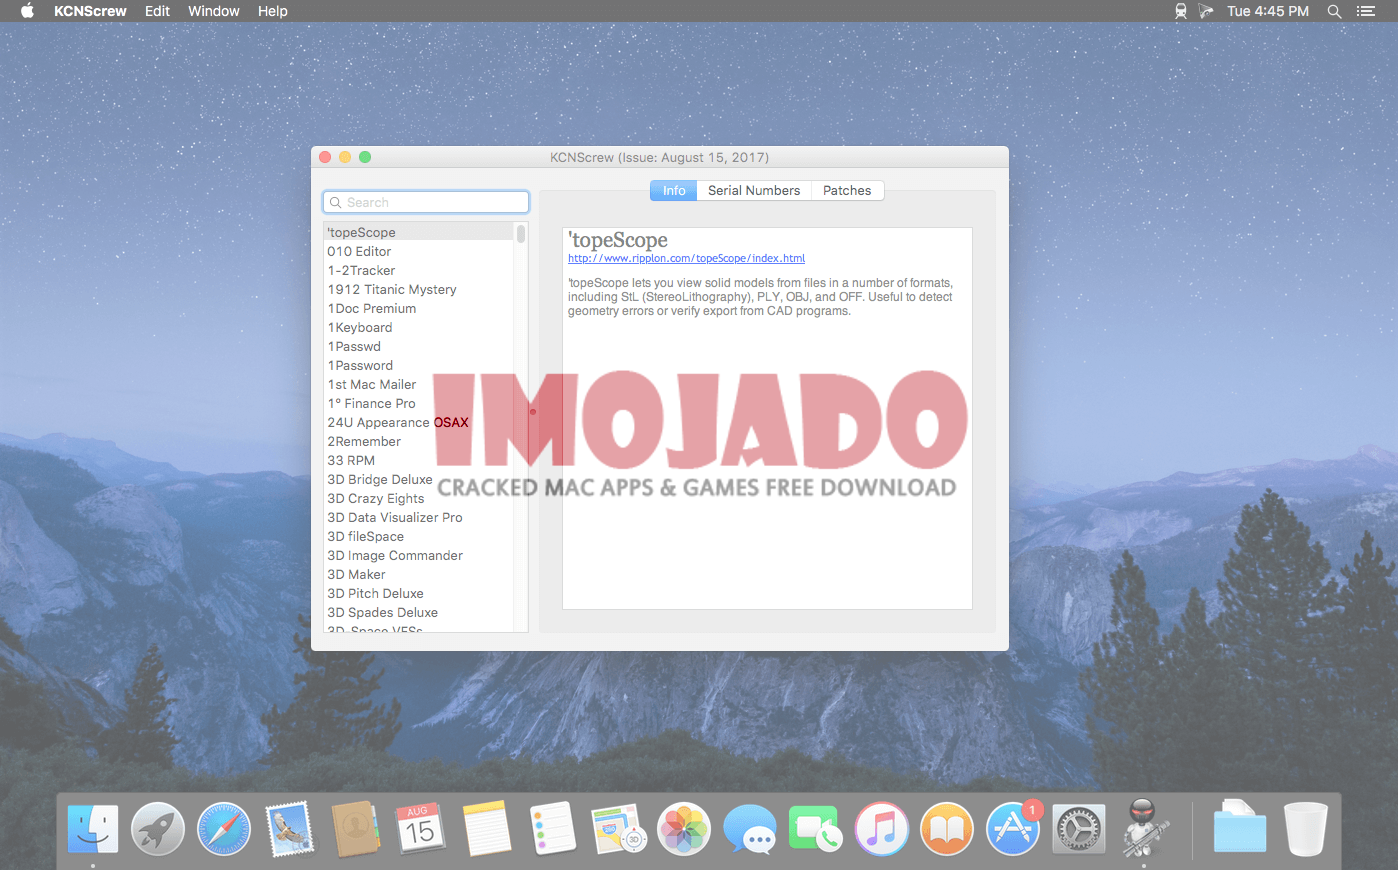Open iTunes music note icon

881,829
